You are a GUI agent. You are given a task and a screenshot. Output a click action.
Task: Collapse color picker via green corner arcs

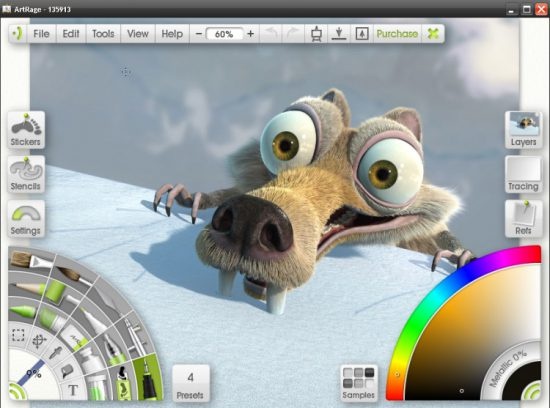pyautogui.click(x=532, y=391)
